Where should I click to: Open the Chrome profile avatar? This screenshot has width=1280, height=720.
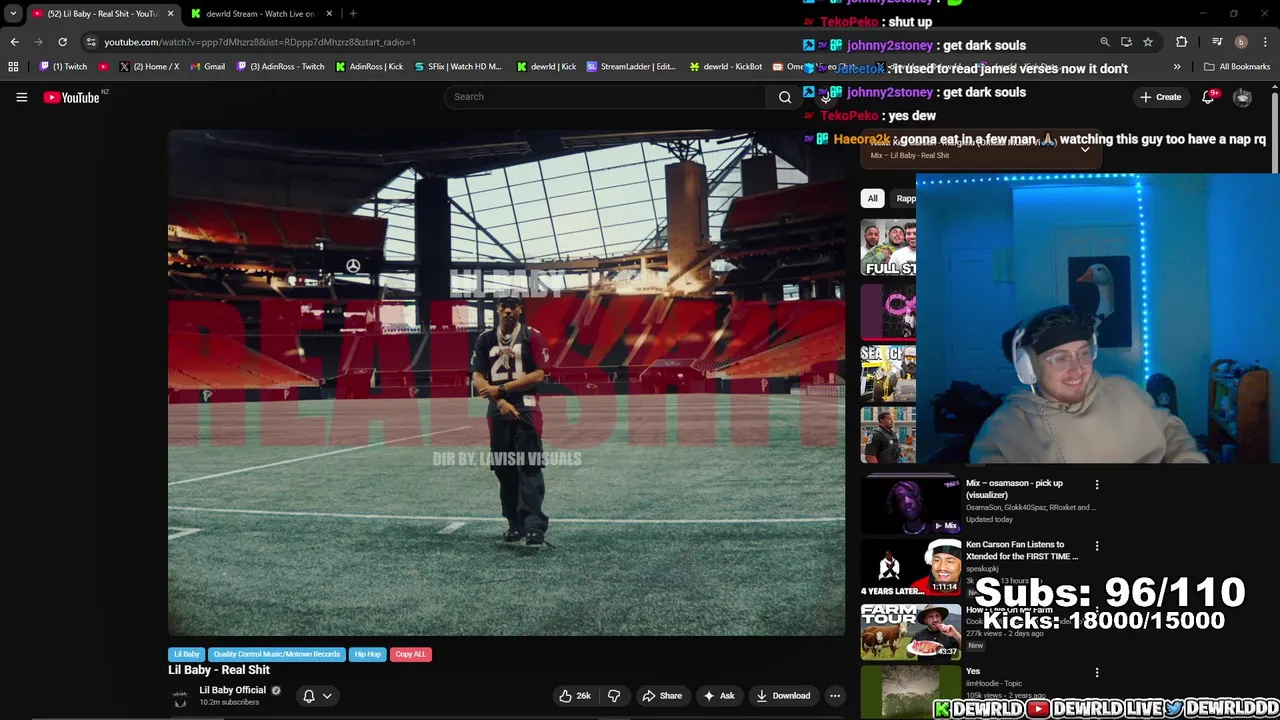(1241, 42)
